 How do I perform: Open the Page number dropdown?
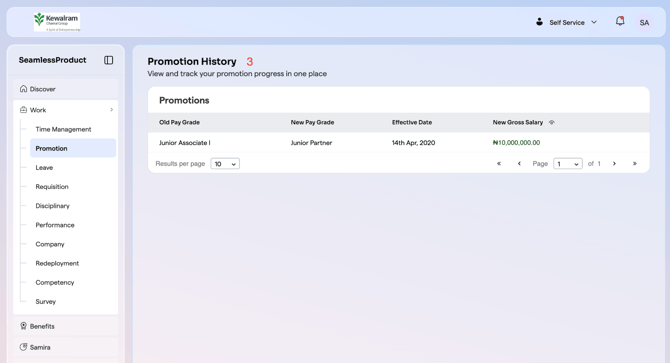pos(567,164)
